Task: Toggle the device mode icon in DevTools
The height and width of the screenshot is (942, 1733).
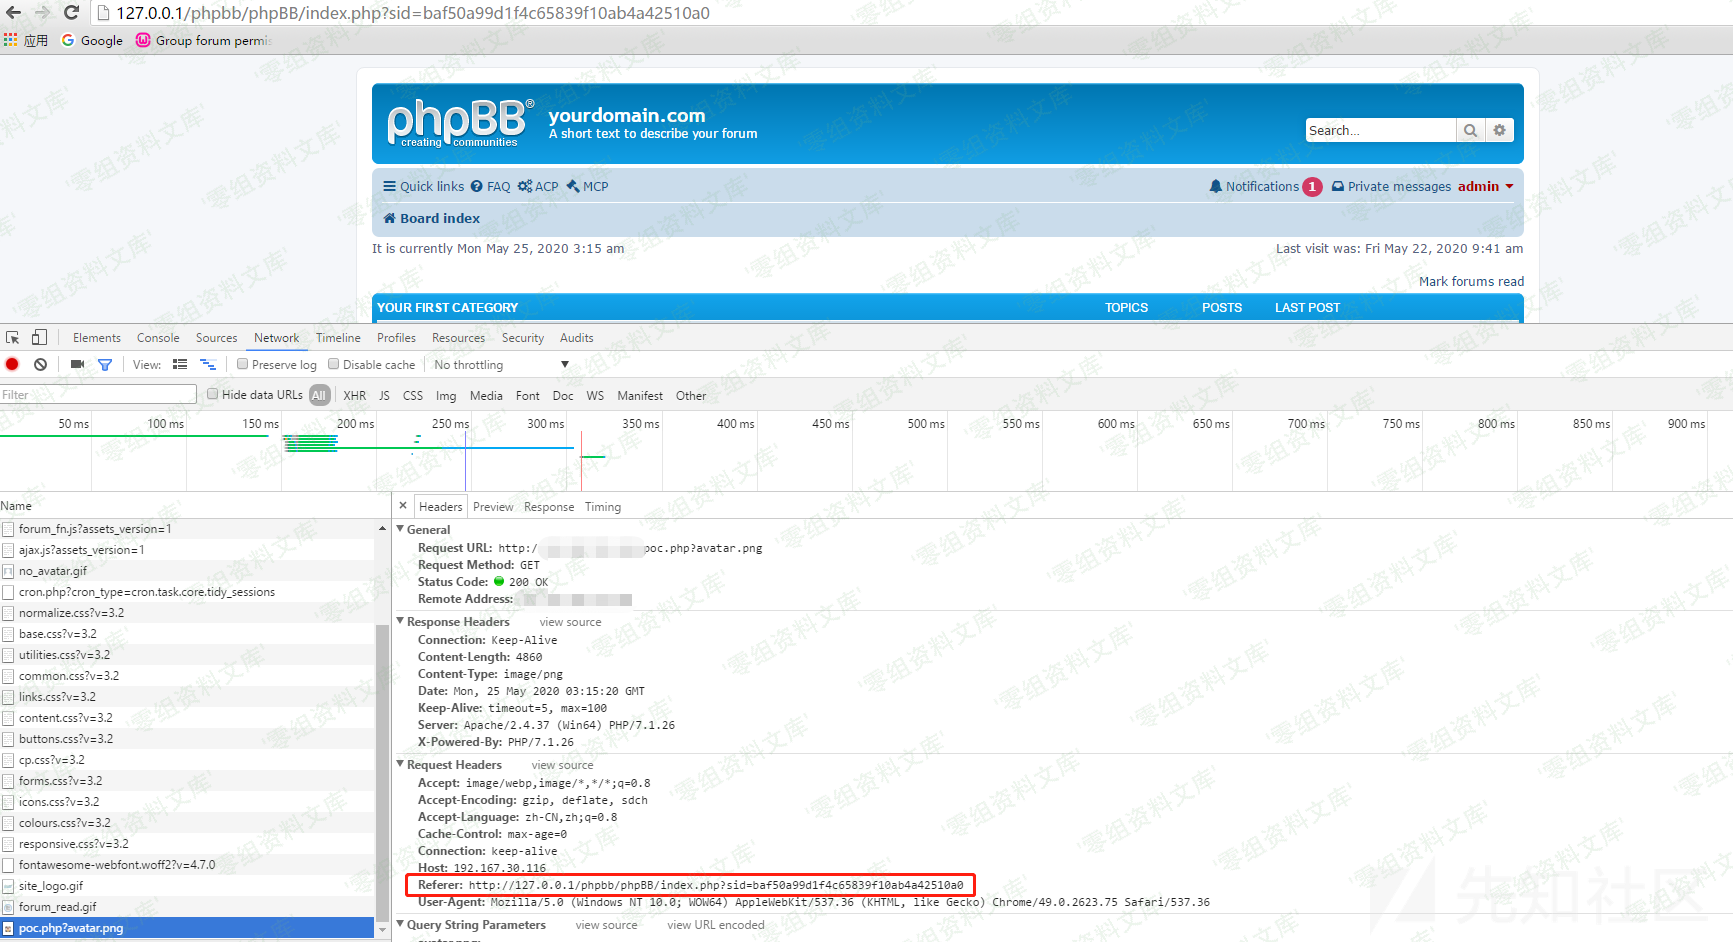Action: (x=40, y=338)
